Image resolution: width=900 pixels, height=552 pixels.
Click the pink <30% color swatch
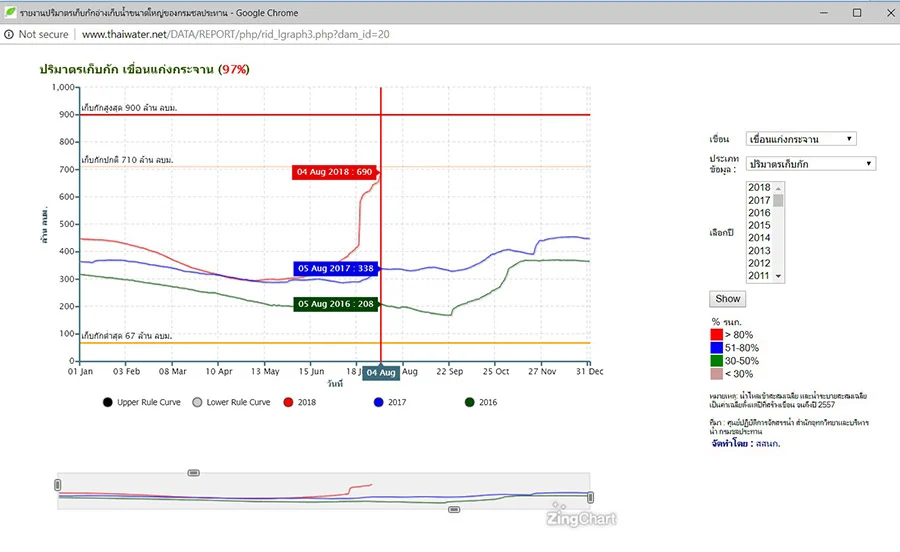click(716, 374)
